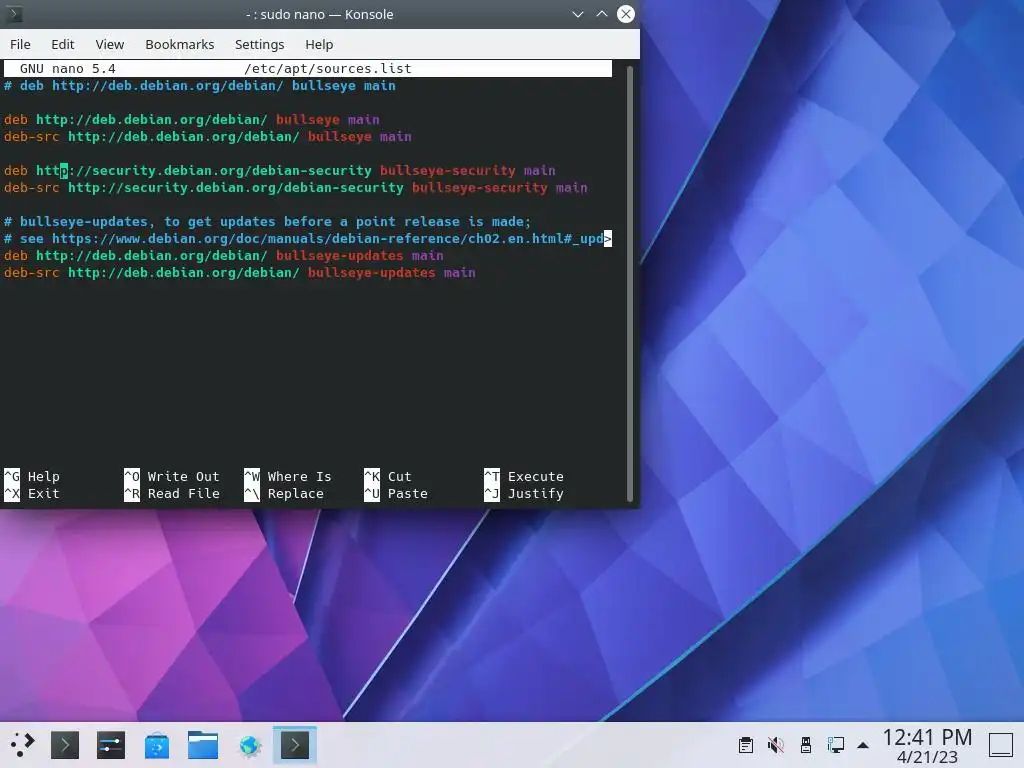The width and height of the screenshot is (1024, 768).
Task: Click the ^X Exit shortcut label
Action: tap(32, 493)
